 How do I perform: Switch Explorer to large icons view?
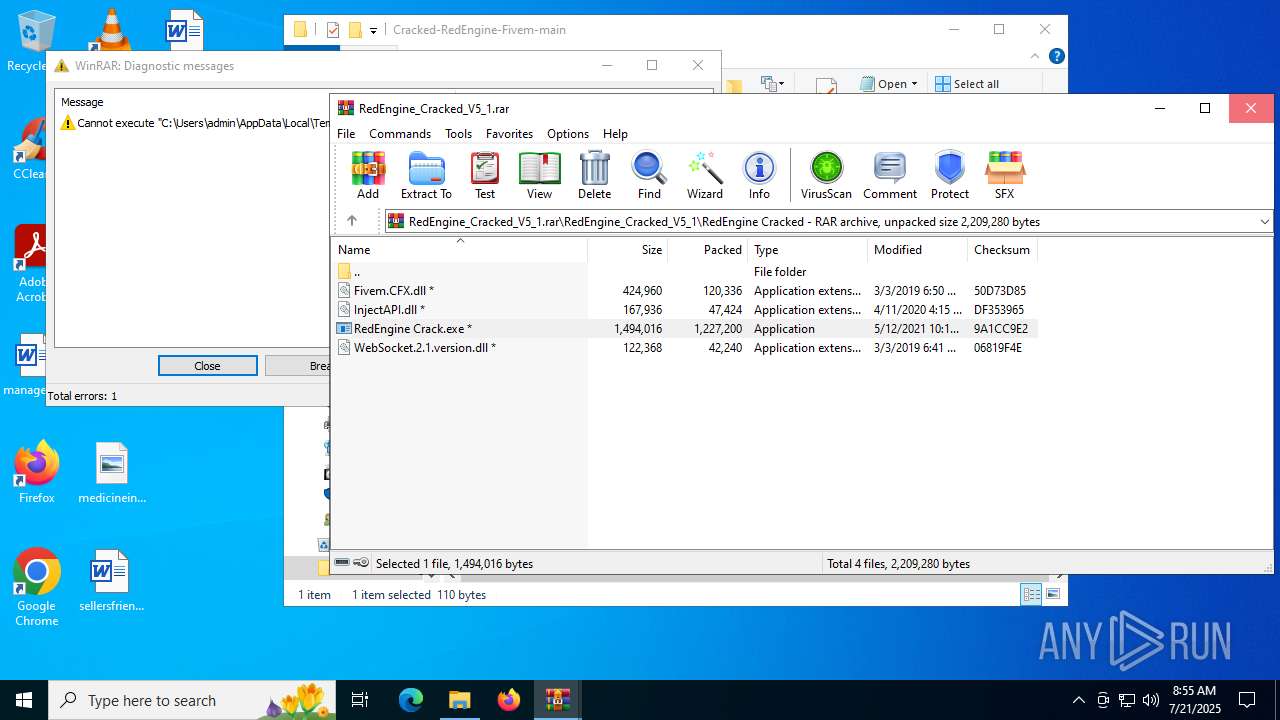point(1052,594)
